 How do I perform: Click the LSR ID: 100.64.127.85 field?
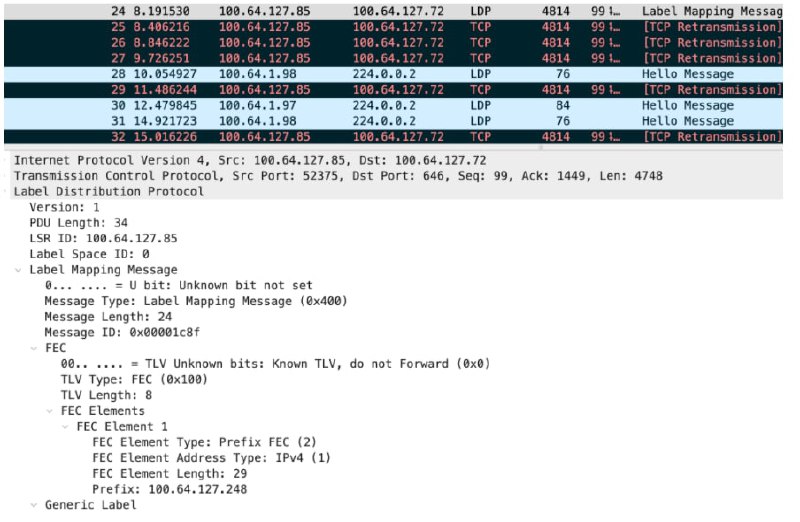pos(103,238)
